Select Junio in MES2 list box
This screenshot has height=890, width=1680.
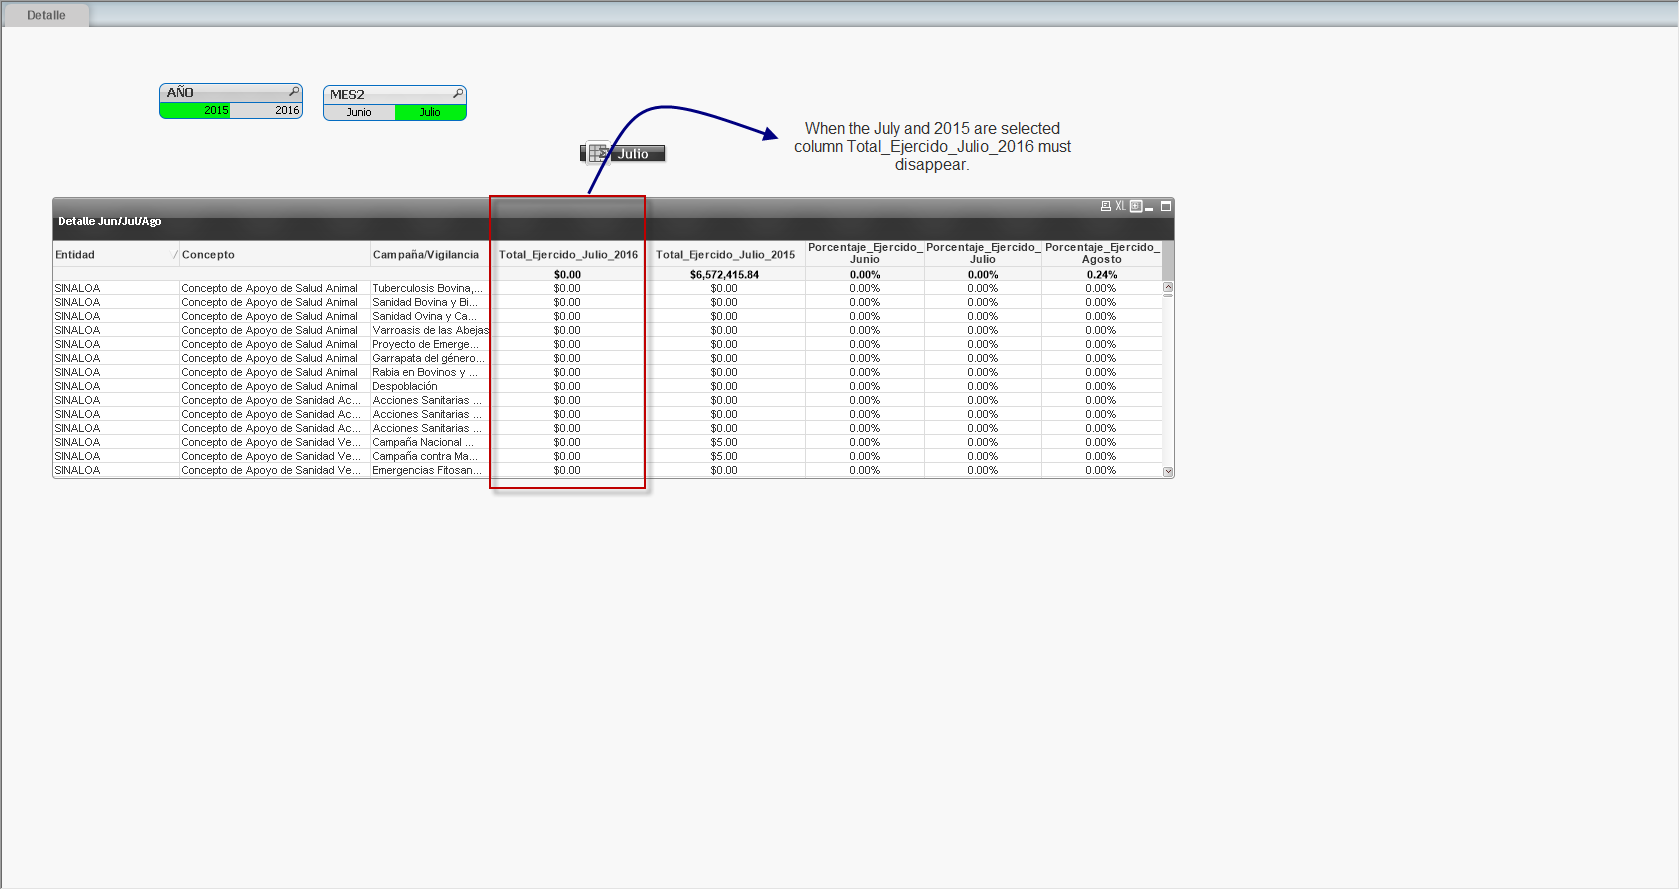tap(359, 112)
